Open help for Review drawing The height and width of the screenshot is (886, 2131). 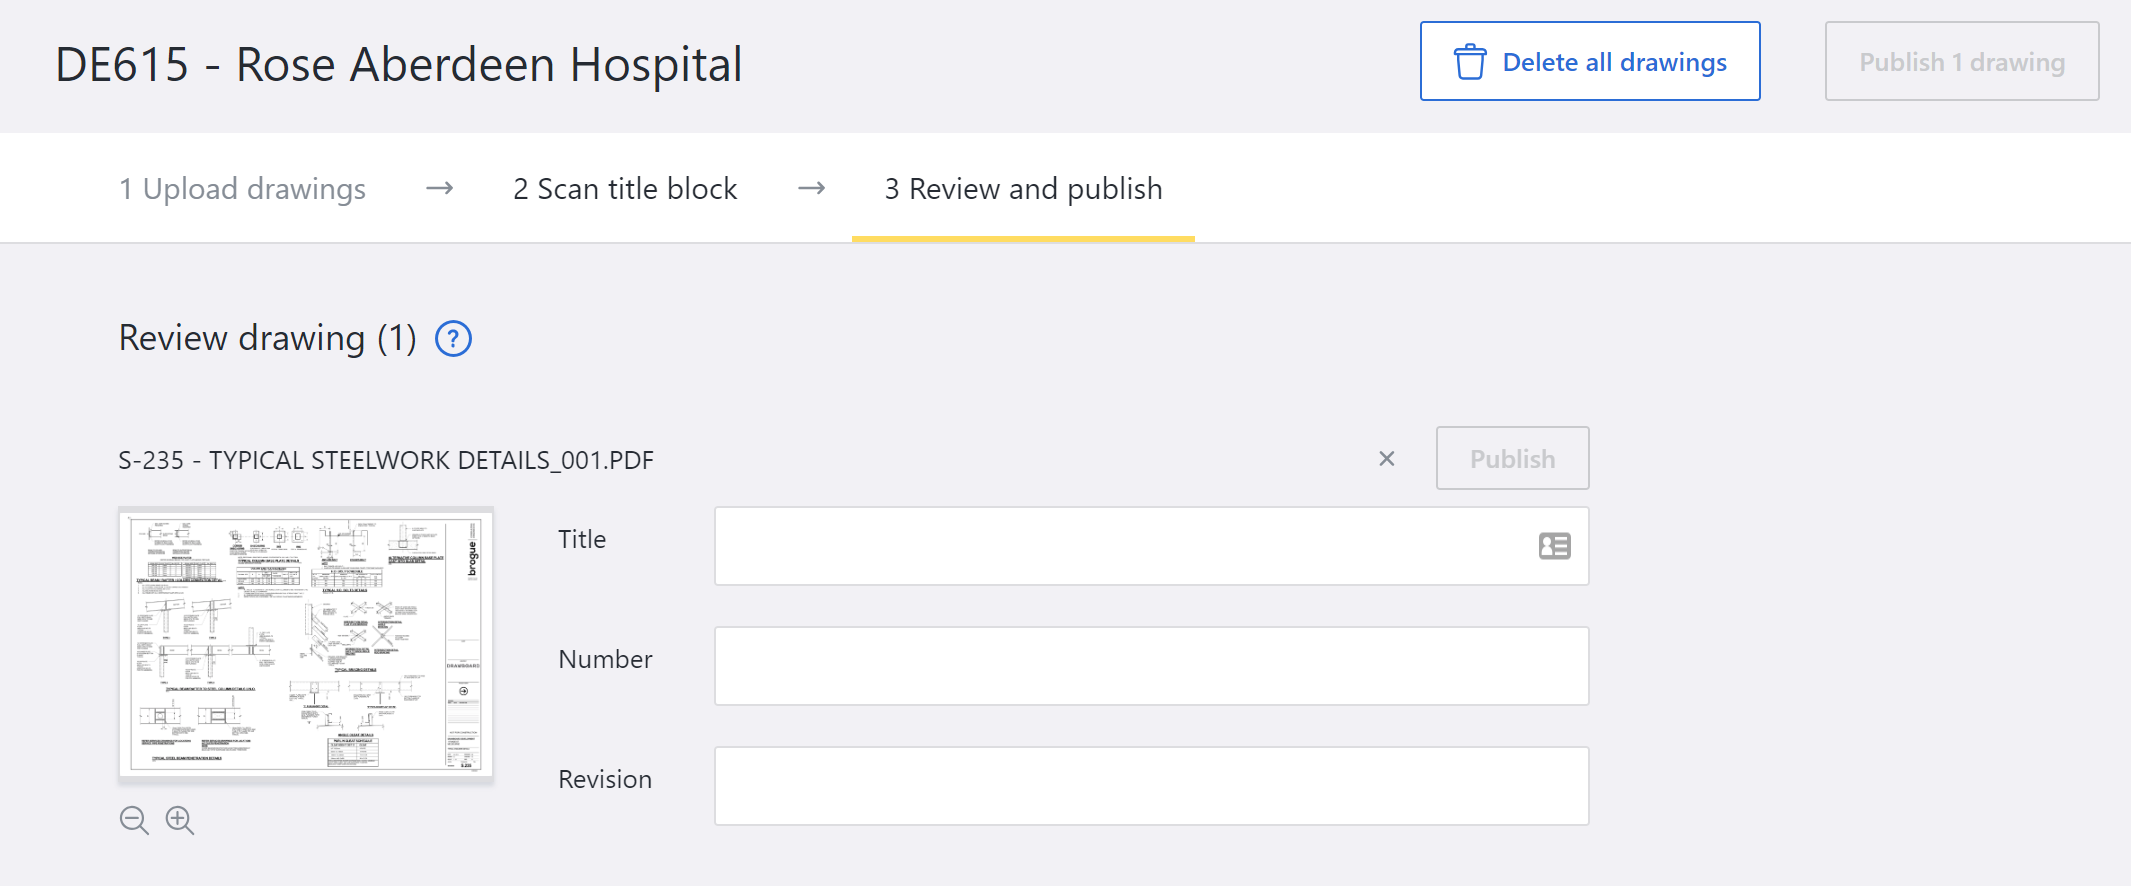tap(453, 339)
